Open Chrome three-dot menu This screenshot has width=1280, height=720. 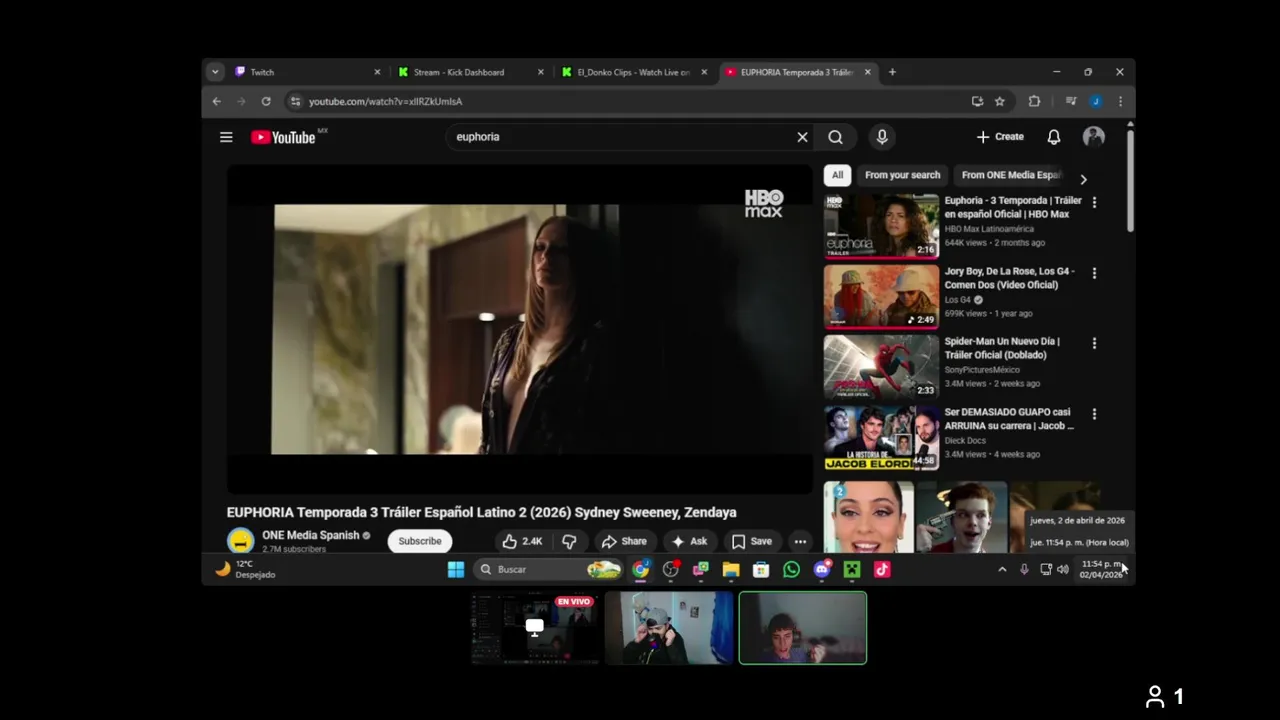click(x=1120, y=101)
